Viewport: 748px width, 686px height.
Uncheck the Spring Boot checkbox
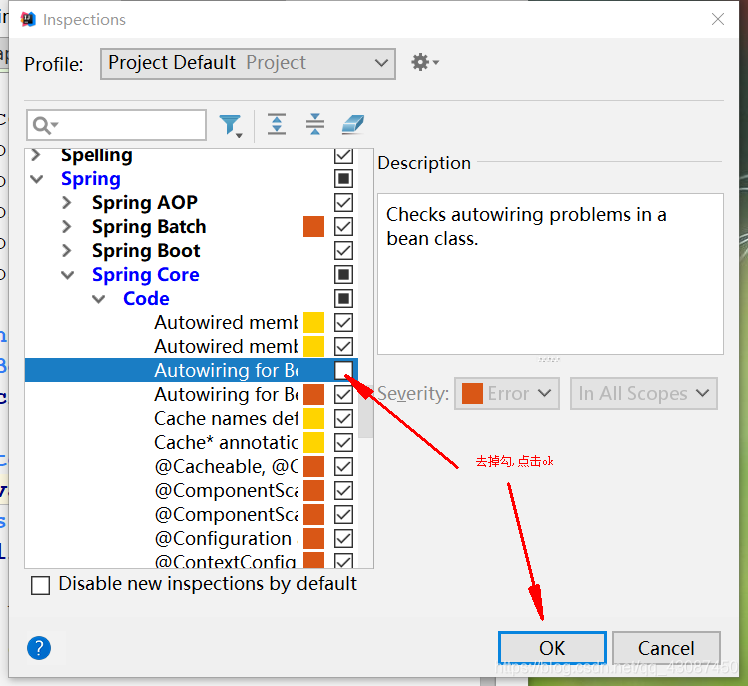[343, 250]
